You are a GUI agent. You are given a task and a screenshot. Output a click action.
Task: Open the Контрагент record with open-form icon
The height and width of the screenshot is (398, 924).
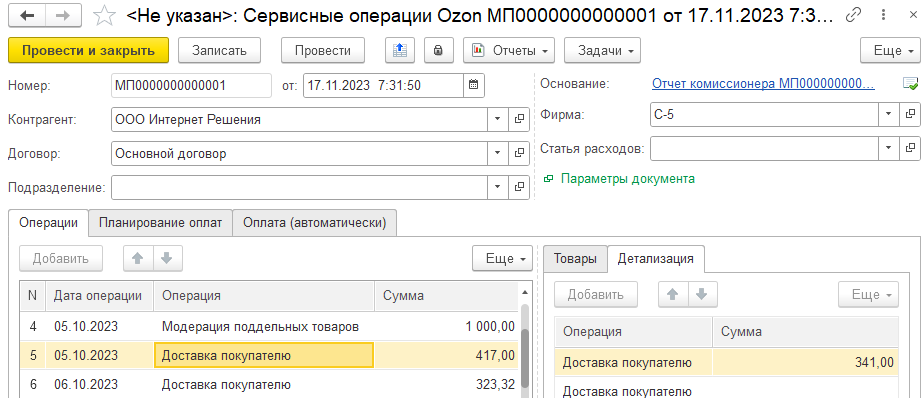[x=519, y=119]
